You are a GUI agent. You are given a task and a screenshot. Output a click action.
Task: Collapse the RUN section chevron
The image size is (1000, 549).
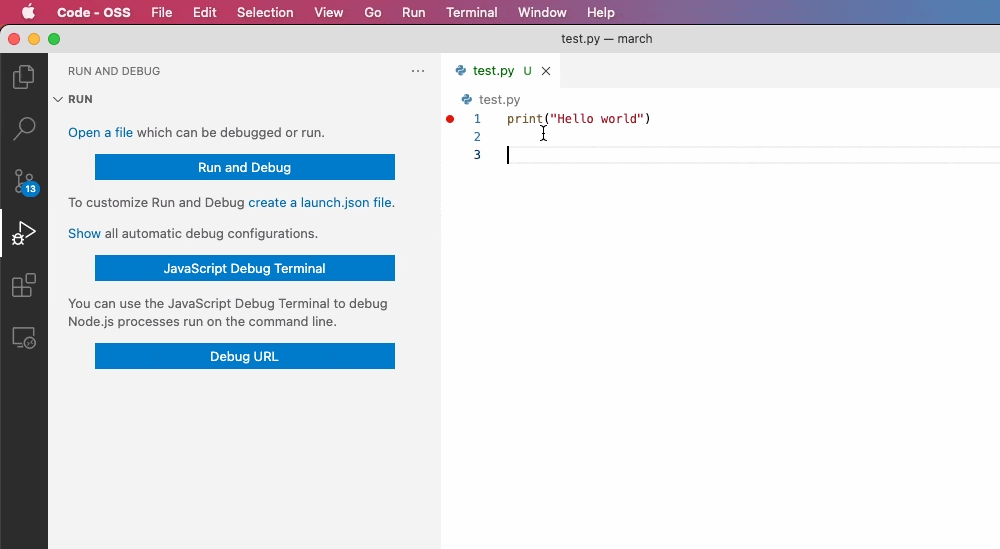(57, 100)
